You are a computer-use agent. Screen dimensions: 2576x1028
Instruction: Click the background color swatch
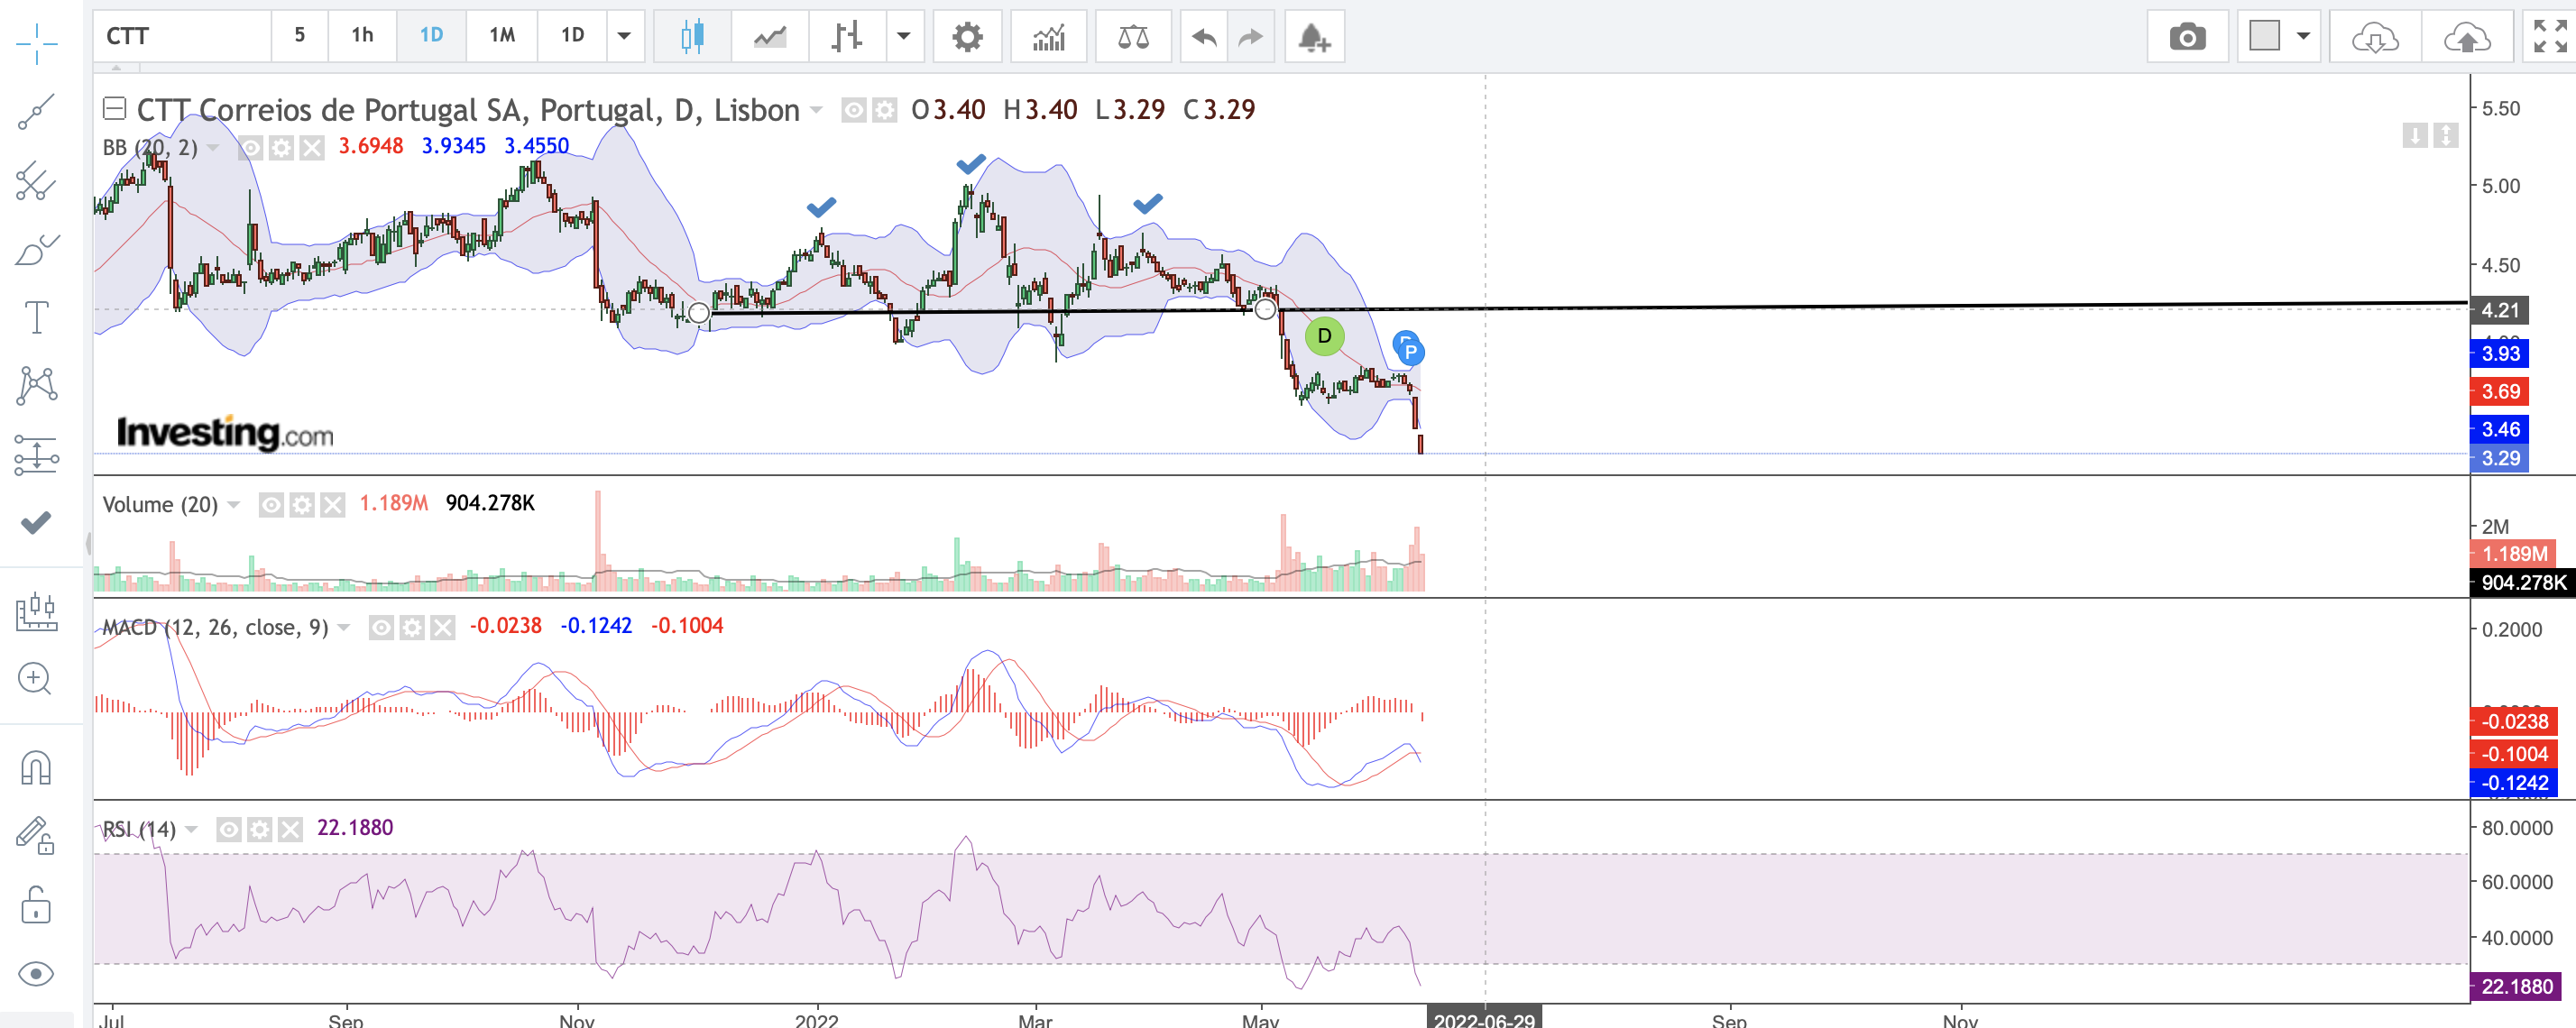(2264, 36)
